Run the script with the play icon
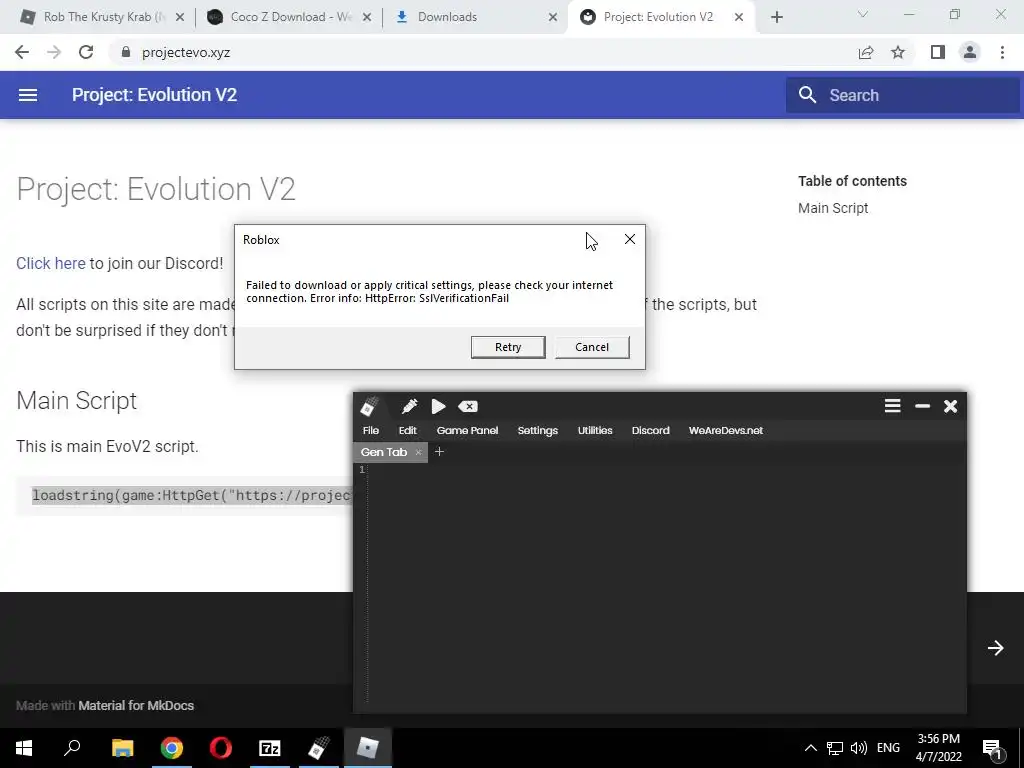Viewport: 1024px width, 768px height. coord(438,406)
